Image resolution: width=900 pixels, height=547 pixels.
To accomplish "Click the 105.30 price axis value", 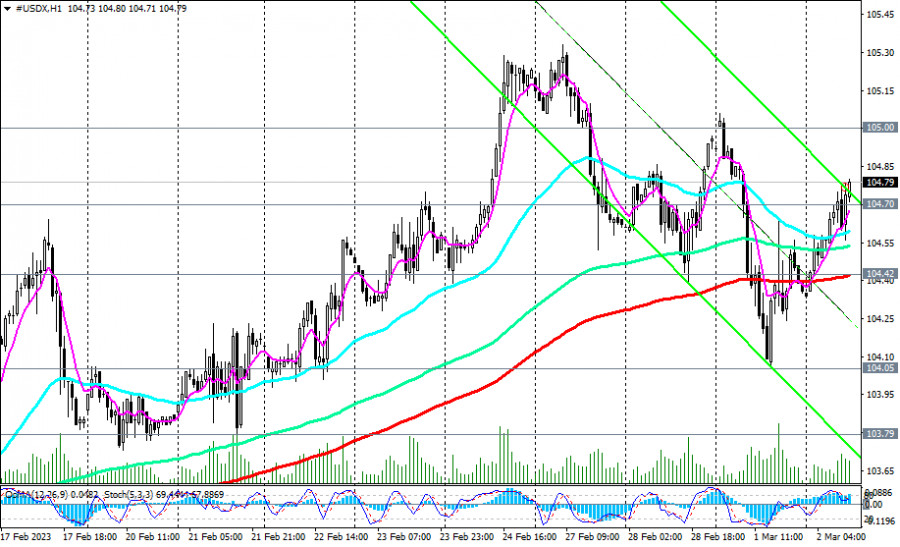I will coord(878,53).
